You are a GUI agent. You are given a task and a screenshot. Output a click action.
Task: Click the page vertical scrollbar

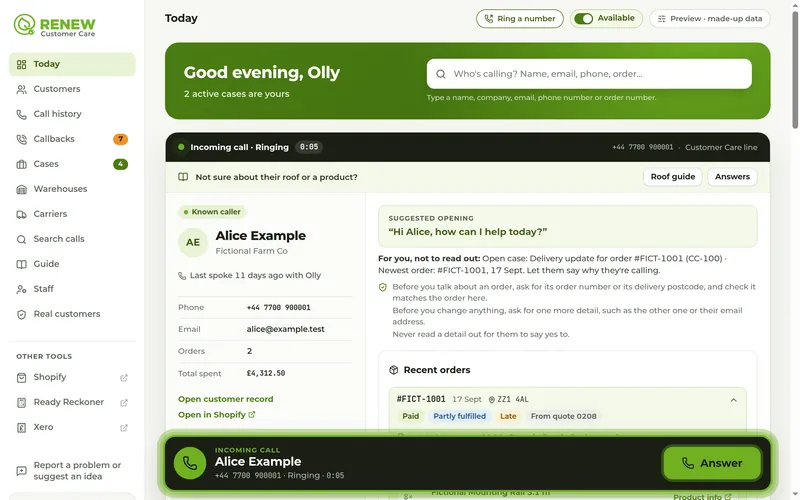(795, 69)
